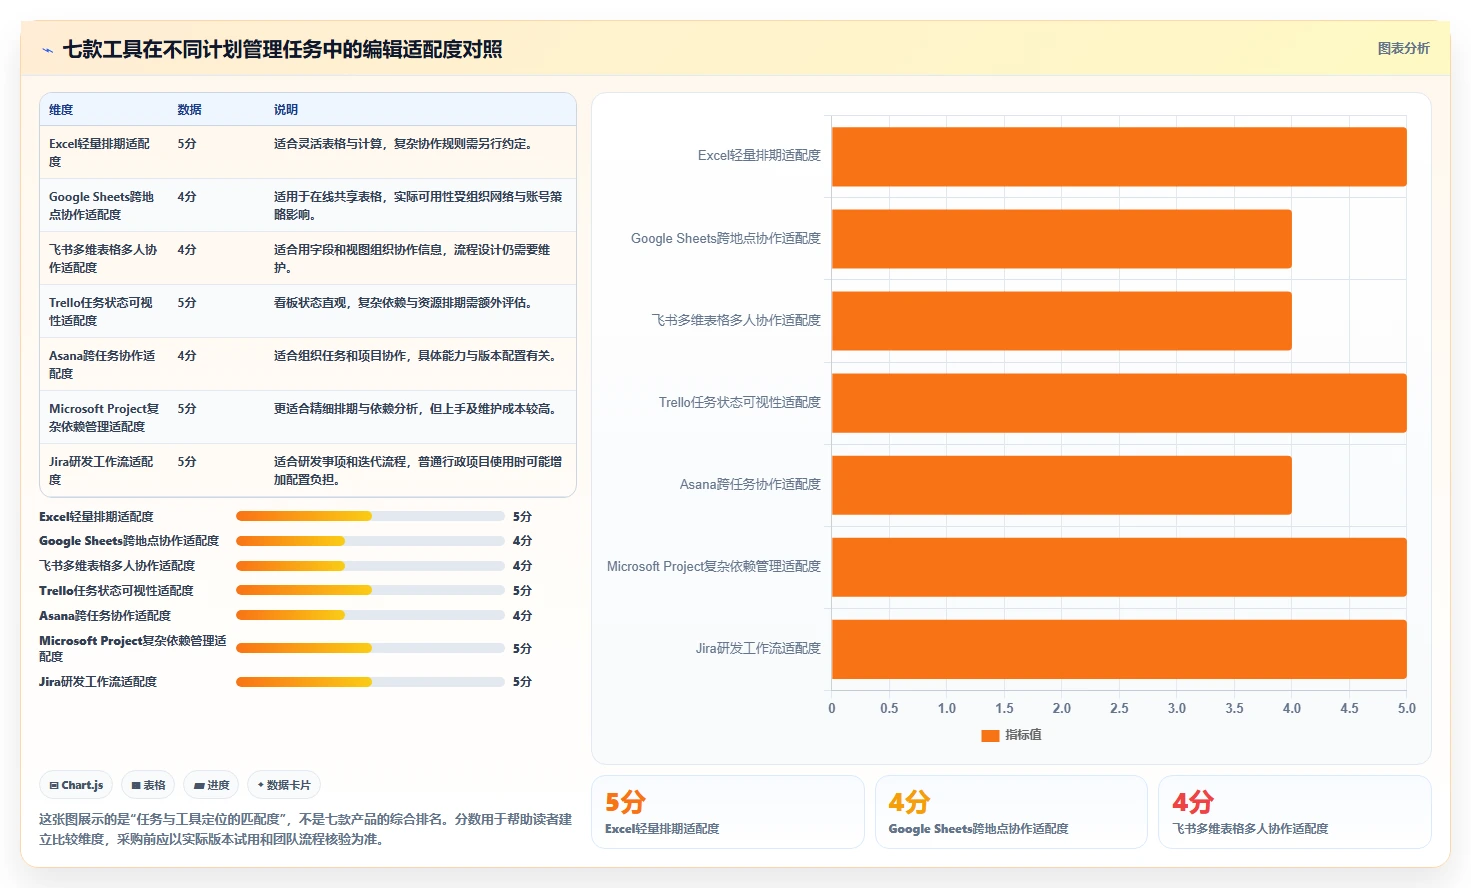Click the Jira bar in the chart
The image size is (1471, 888).
pyautogui.click(x=1119, y=649)
